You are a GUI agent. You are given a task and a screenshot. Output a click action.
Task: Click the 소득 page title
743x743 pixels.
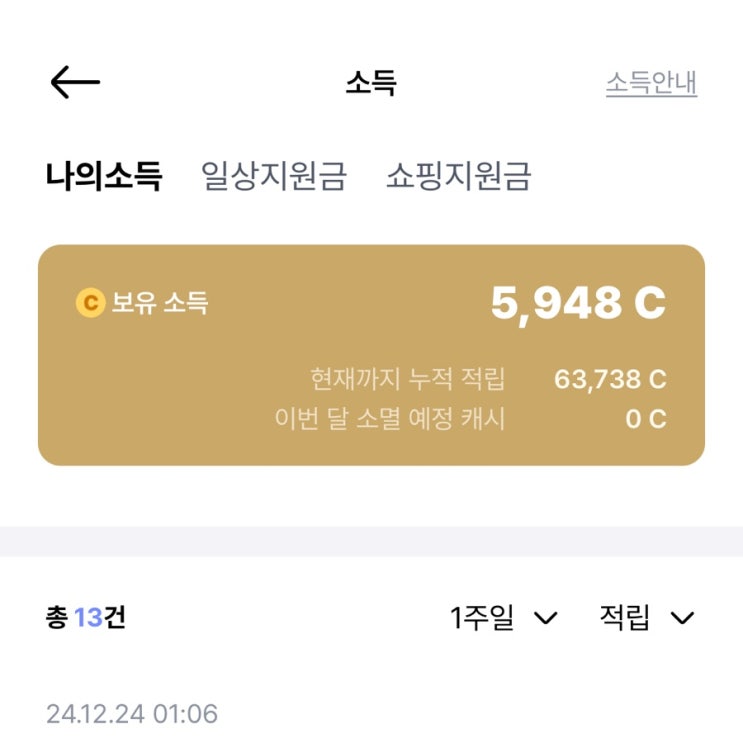point(371,83)
